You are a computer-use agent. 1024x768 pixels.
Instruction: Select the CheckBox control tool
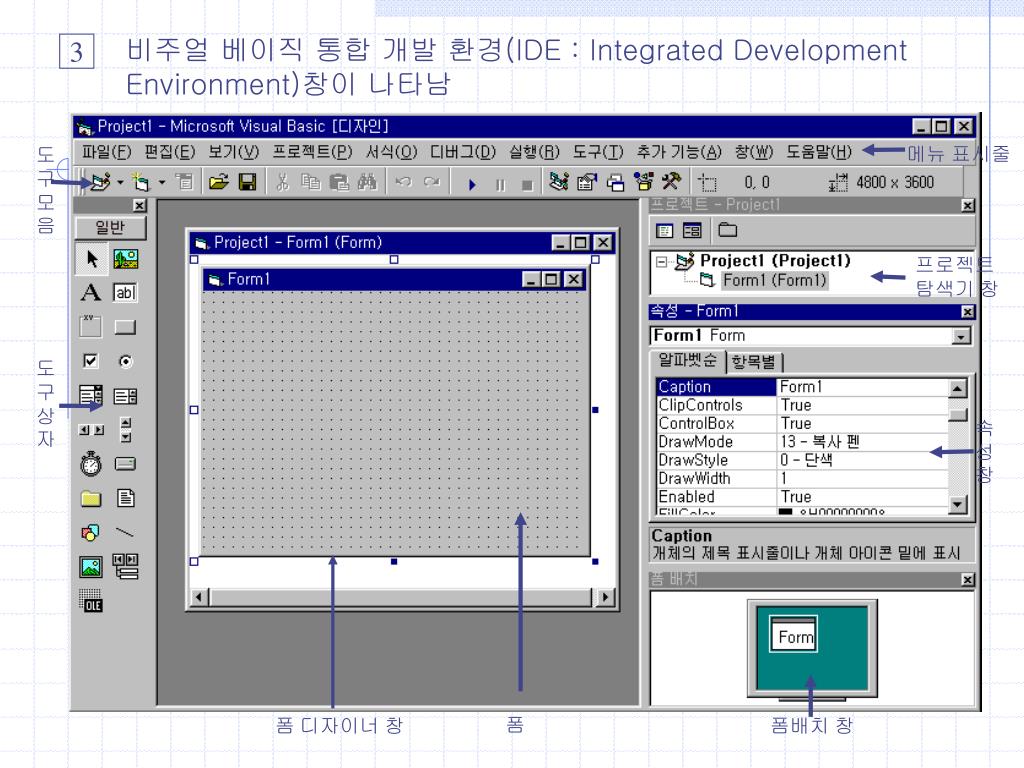91,361
